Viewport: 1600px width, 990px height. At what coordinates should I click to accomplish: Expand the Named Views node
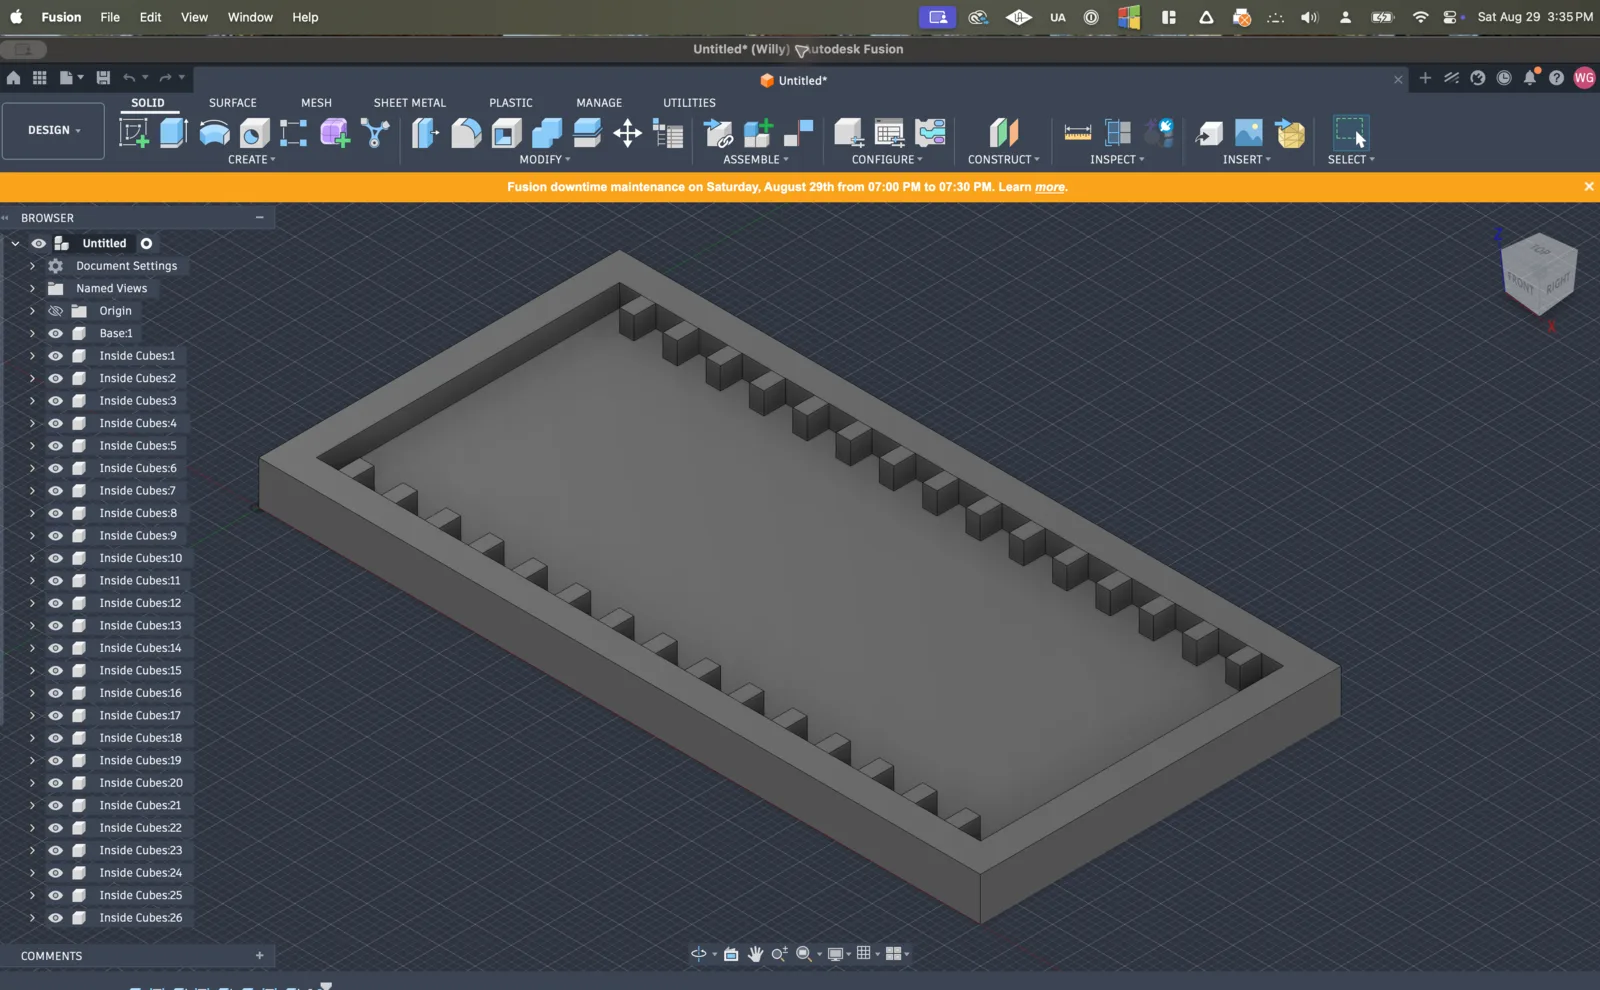click(x=32, y=288)
